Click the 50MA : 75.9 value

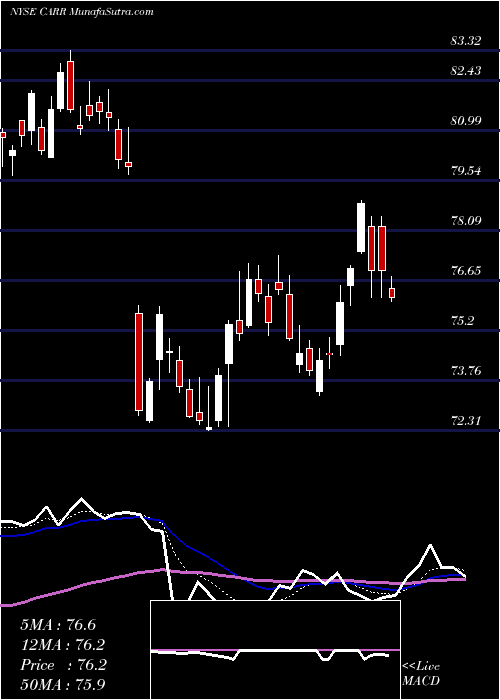63,684
